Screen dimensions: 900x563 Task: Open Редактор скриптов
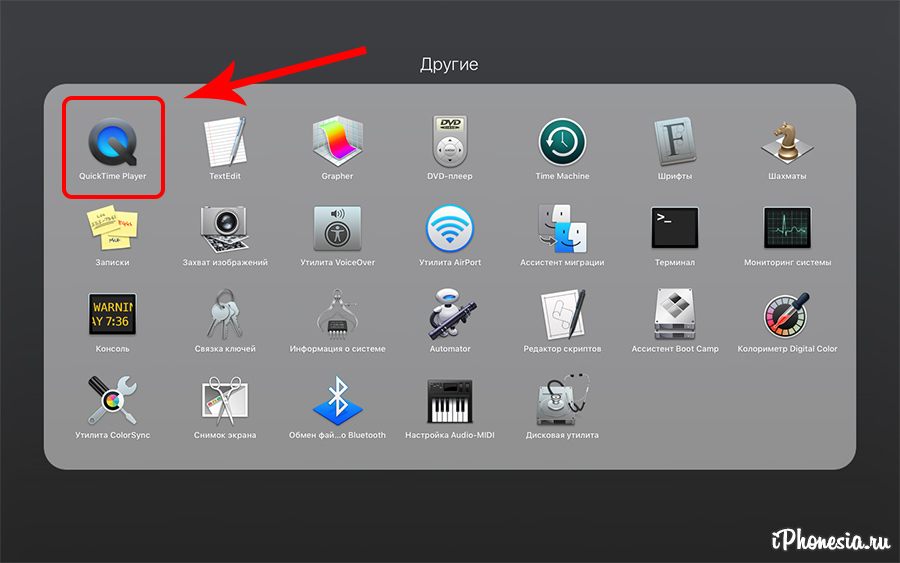coord(562,314)
